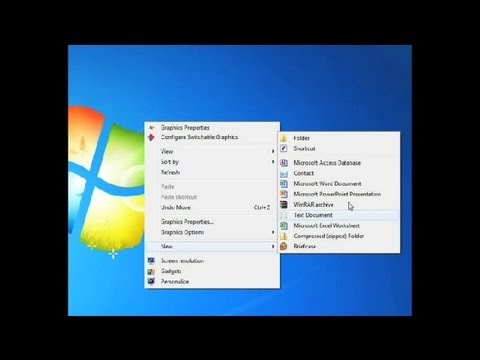Screen dimensions: 480x360
Task: Click the Shortcut icon in New submenu
Action: 284,148
